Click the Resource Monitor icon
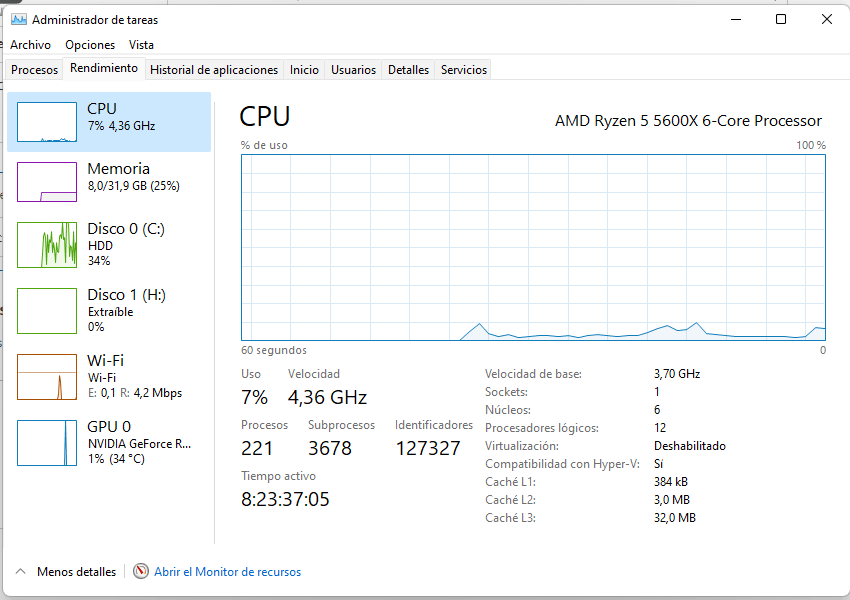 click(141, 572)
